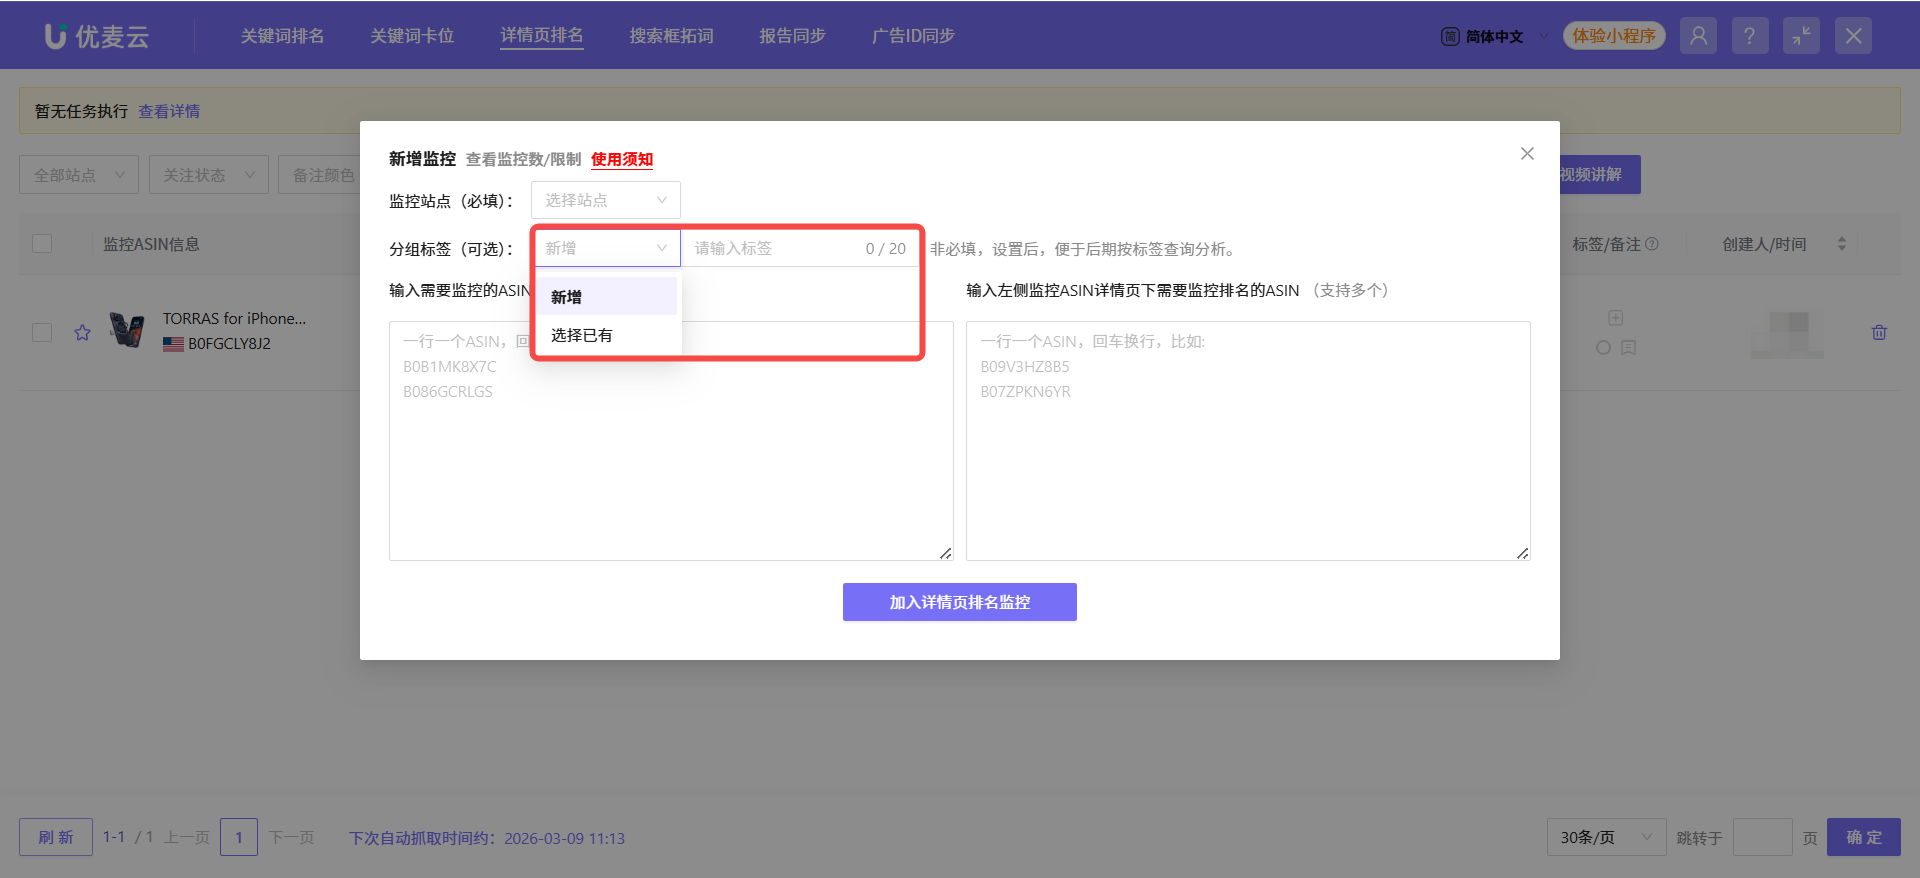1920x878 pixels.
Task: Click the TORRAS iPhone case thumbnail
Action: coord(127,330)
